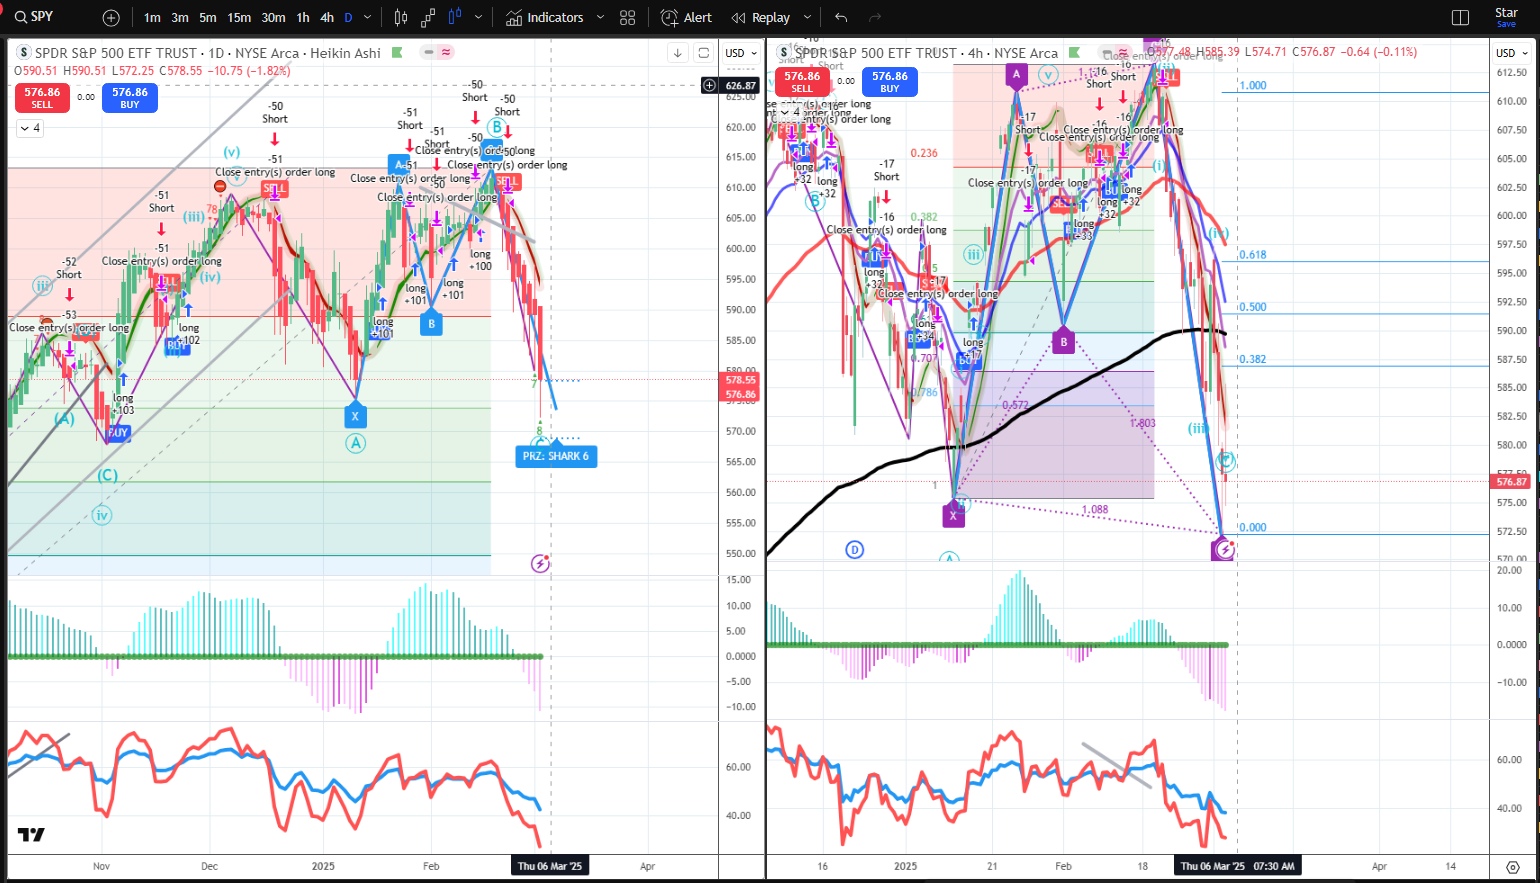Click the SPDR S&P 500 ETF TRUST 1D title
This screenshot has height=883, width=1540.
click(208, 53)
